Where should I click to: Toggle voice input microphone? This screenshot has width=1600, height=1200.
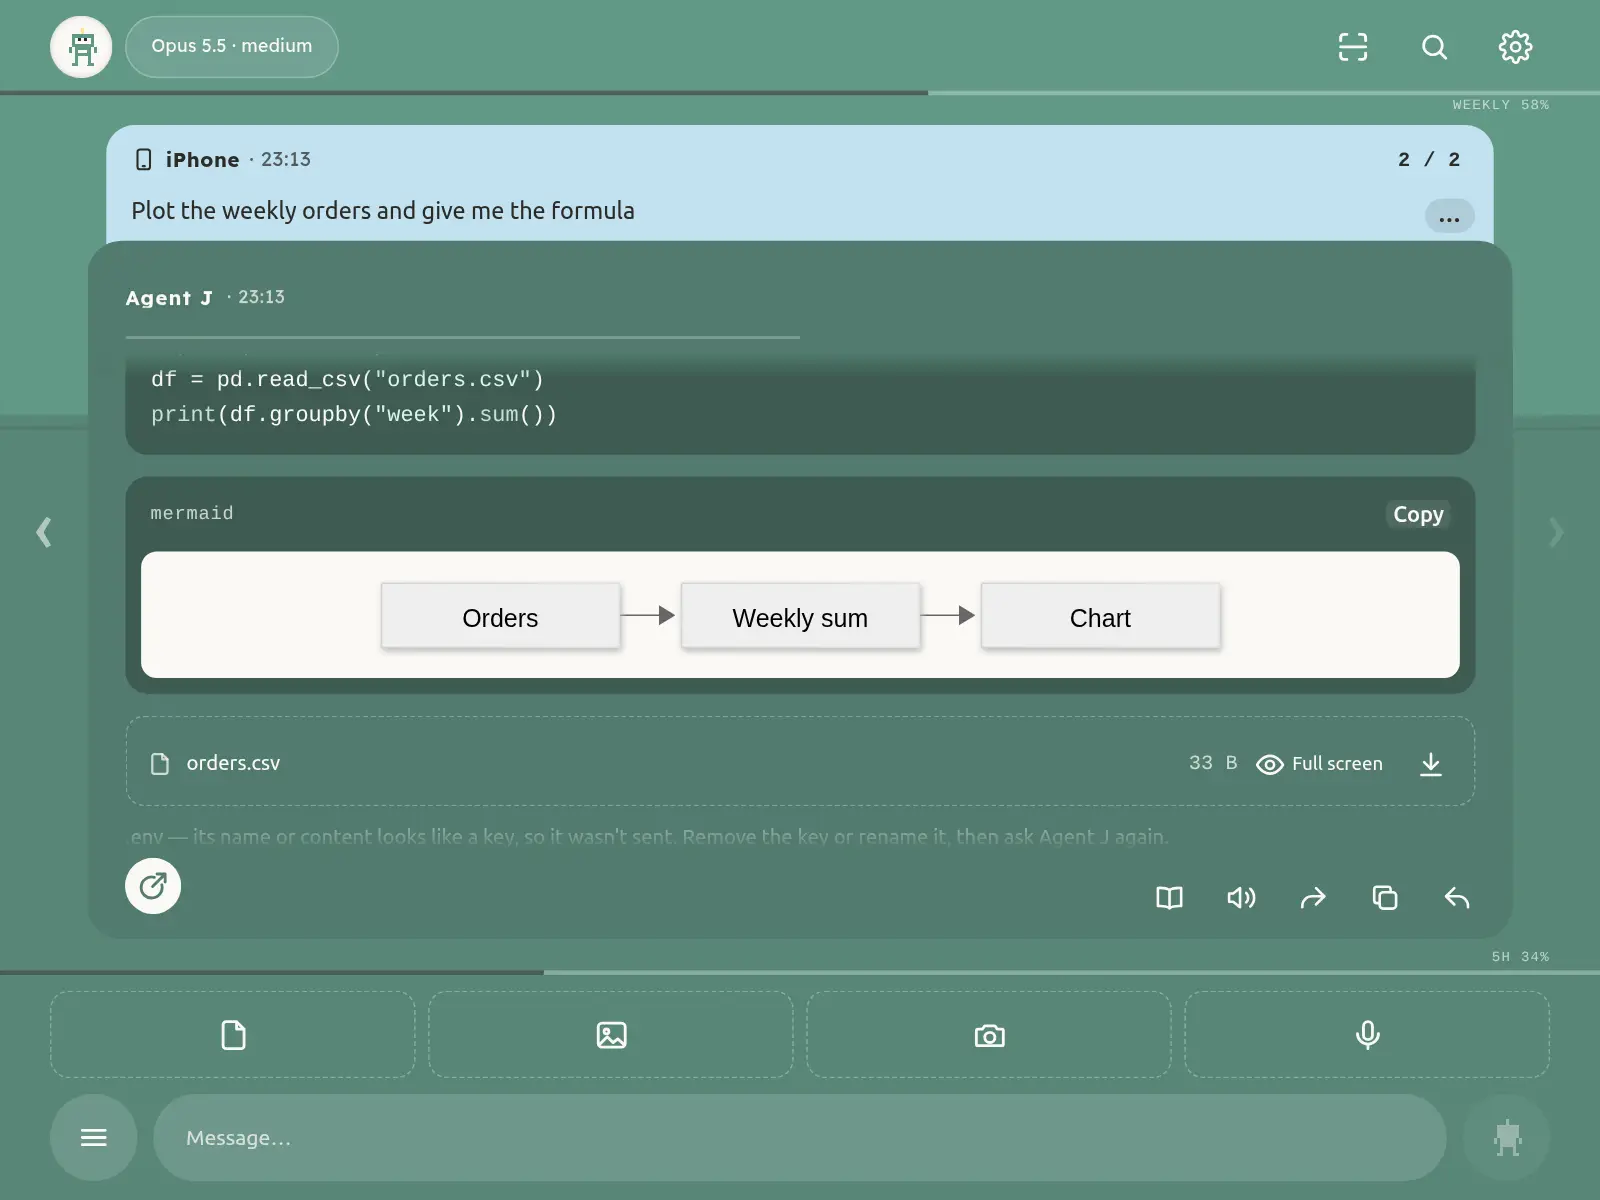coord(1367,1035)
